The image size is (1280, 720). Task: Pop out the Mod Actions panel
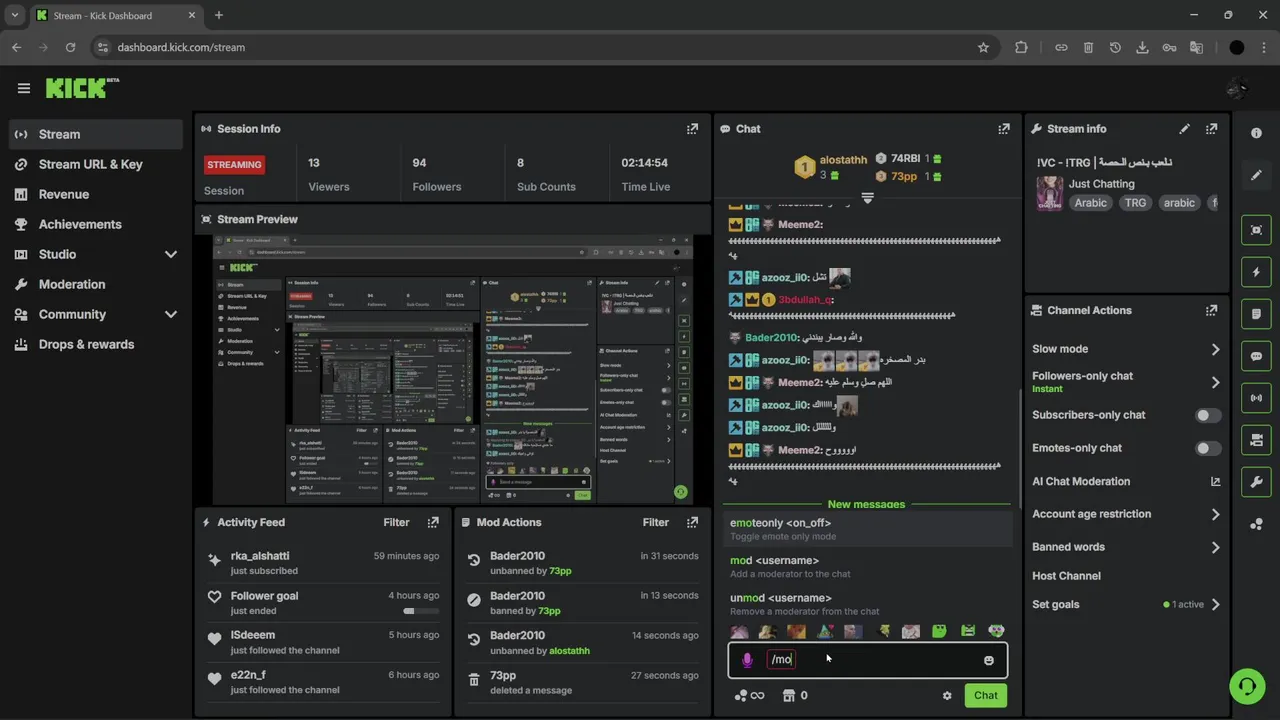pyautogui.click(x=692, y=522)
